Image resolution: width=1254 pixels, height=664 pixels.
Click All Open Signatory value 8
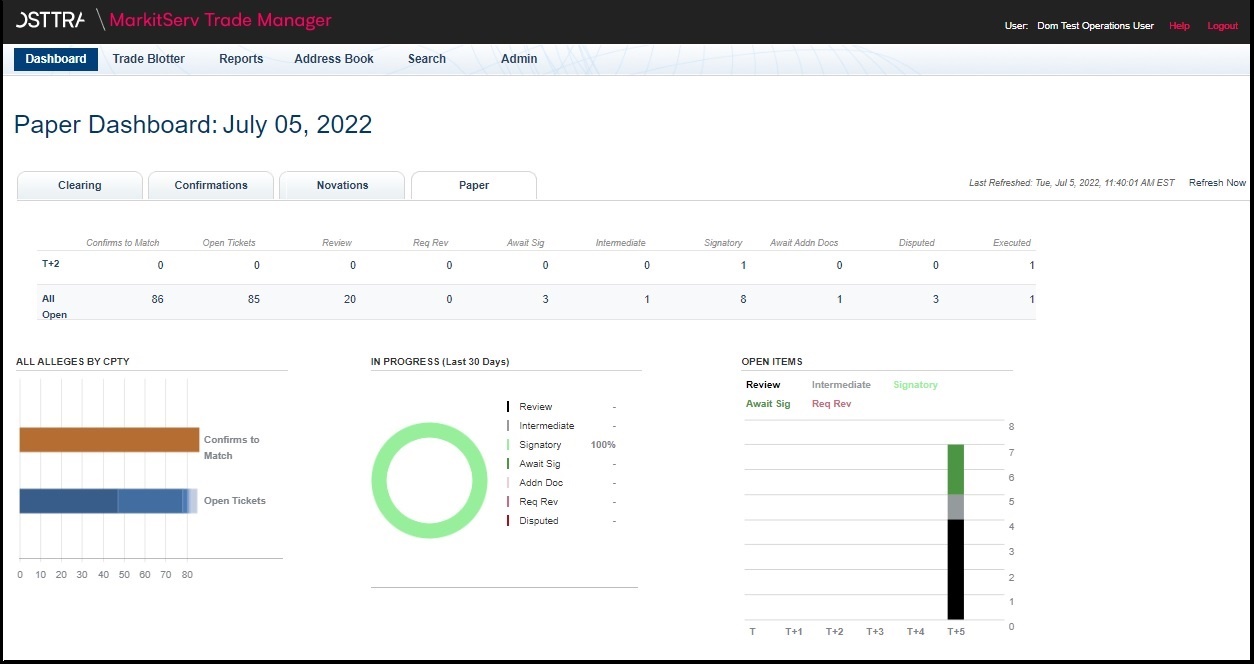tap(743, 300)
